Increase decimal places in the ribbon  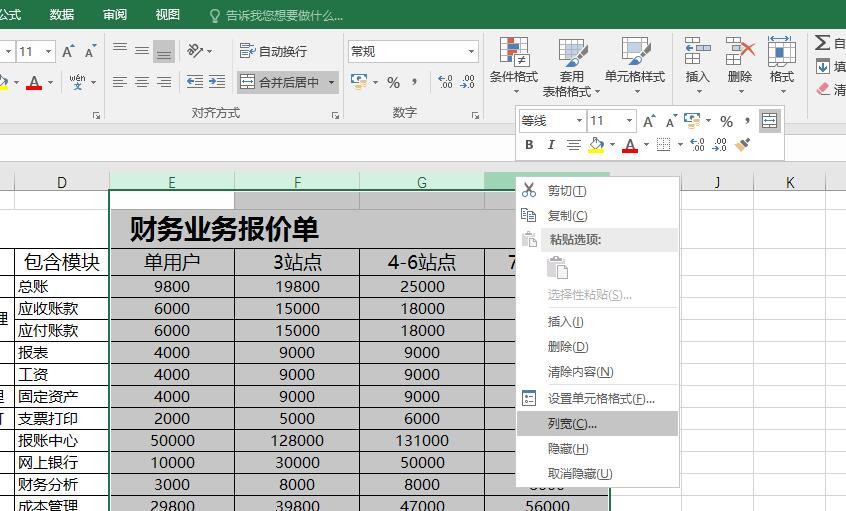click(x=445, y=82)
